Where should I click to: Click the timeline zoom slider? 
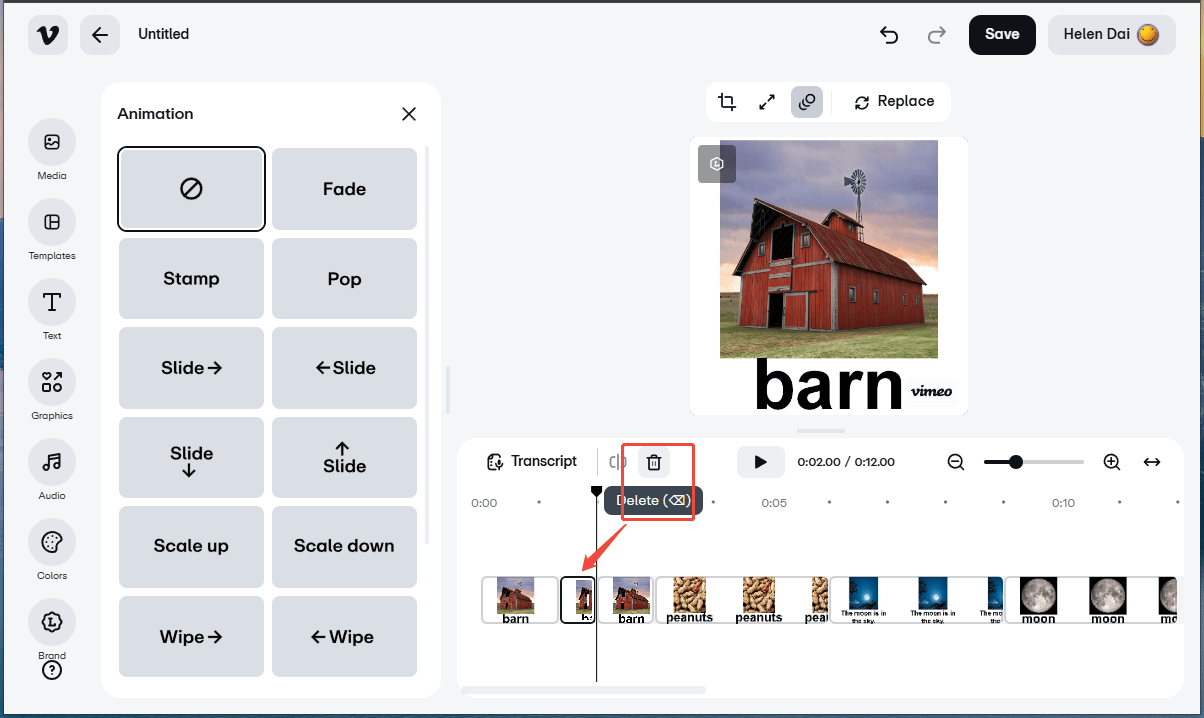[1034, 462]
